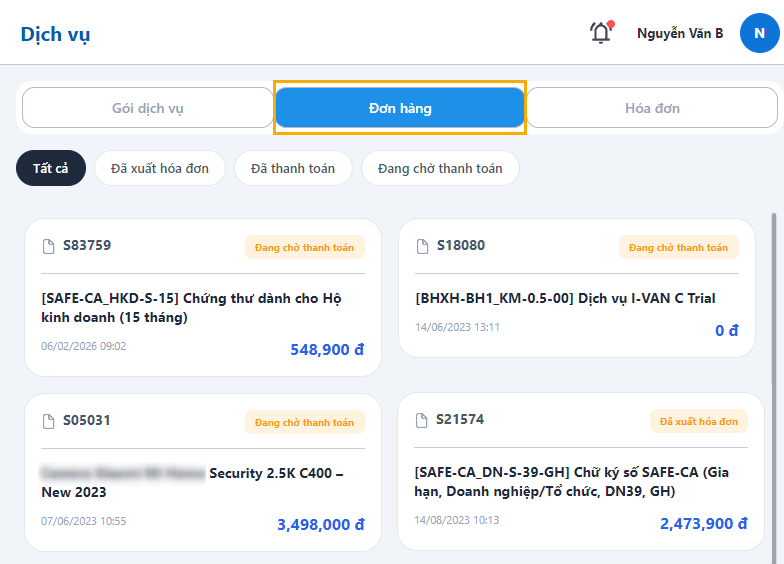Open order number S18080
This screenshot has width=784, height=564.
[x=461, y=245]
